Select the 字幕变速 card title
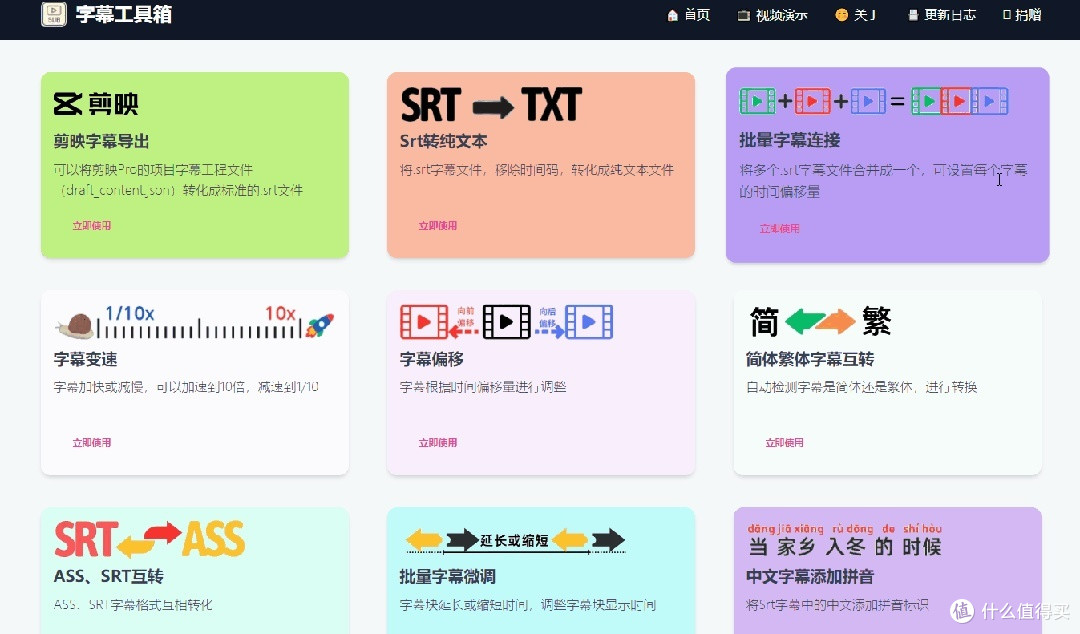Image resolution: width=1080 pixels, height=634 pixels. coord(85,359)
